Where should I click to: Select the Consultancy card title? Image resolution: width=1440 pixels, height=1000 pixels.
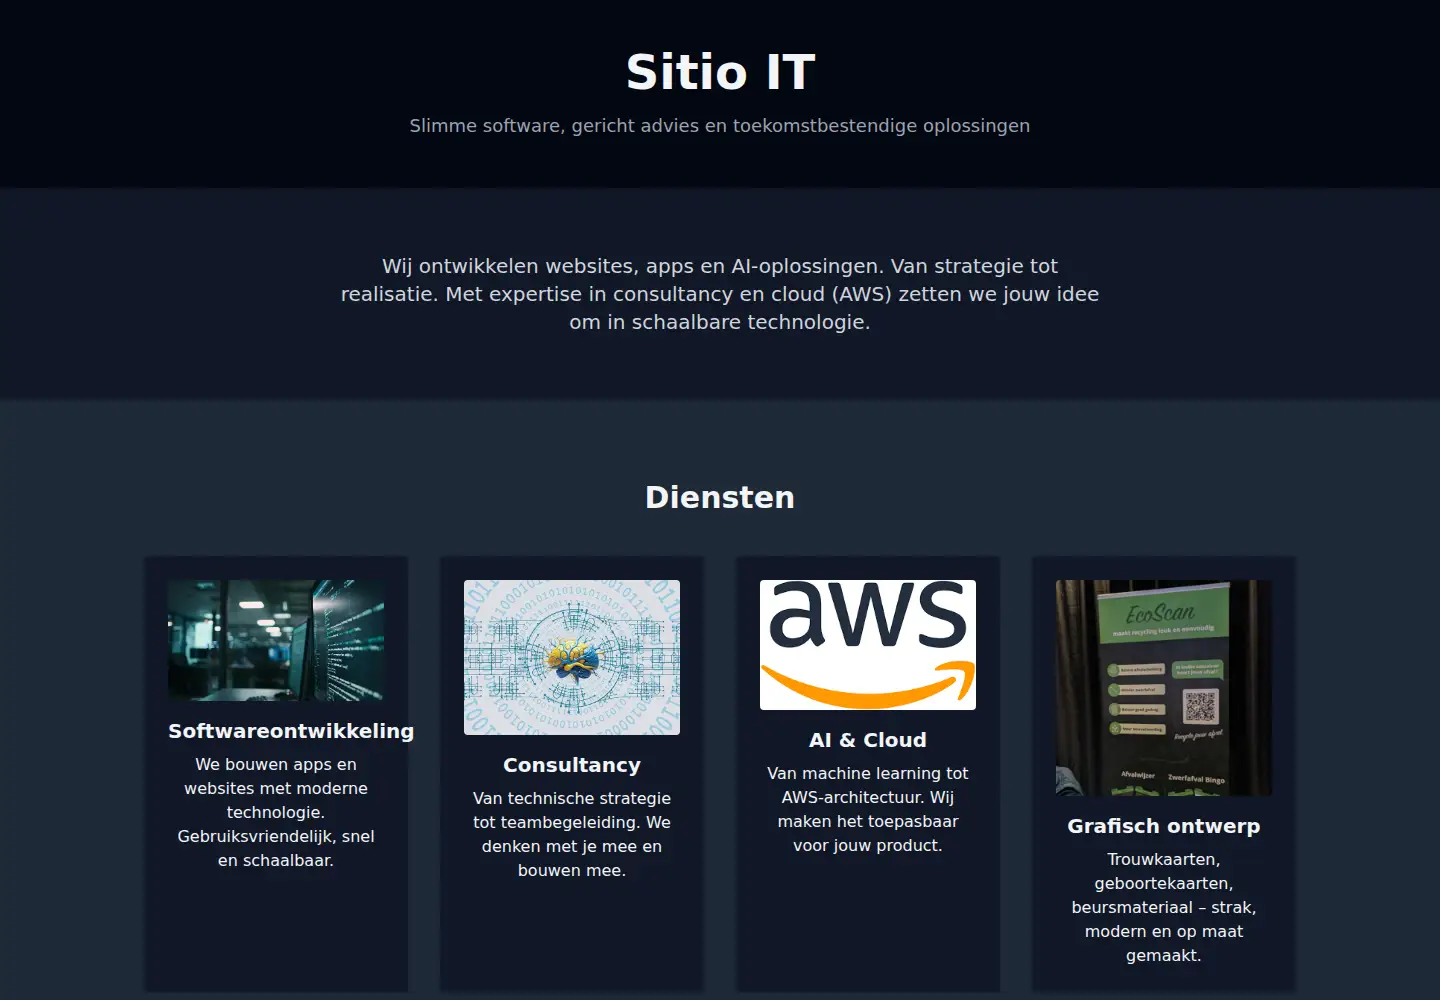click(572, 765)
